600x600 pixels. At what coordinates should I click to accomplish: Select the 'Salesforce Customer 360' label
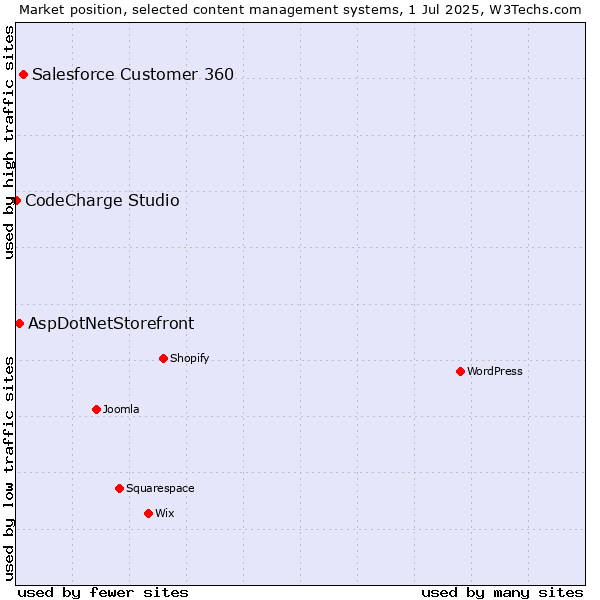click(133, 74)
